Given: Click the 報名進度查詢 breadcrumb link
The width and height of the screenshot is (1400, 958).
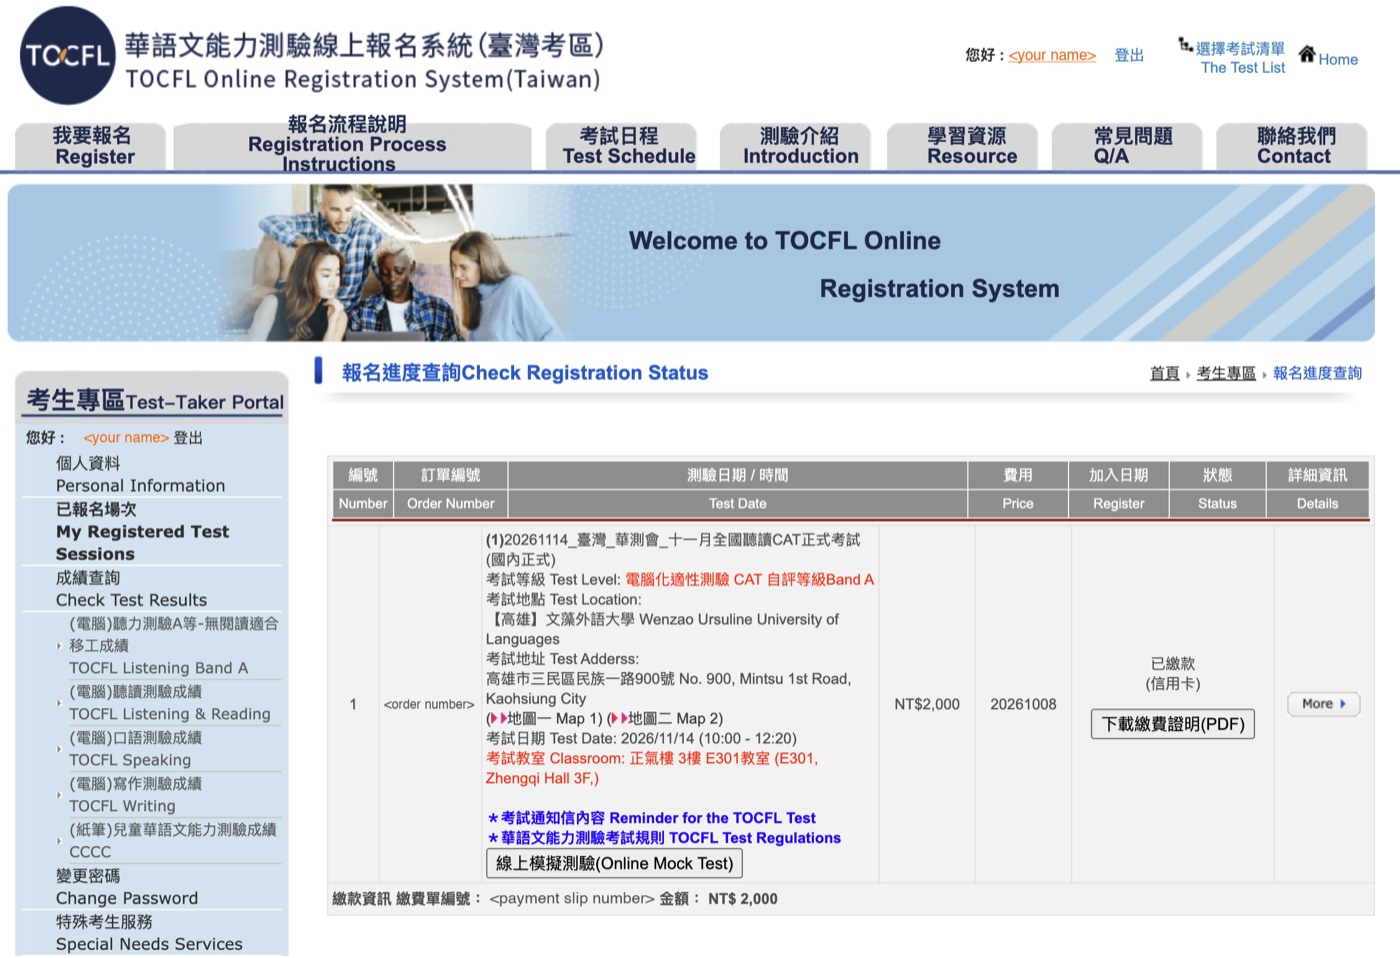Looking at the screenshot, I should click(x=1317, y=373).
